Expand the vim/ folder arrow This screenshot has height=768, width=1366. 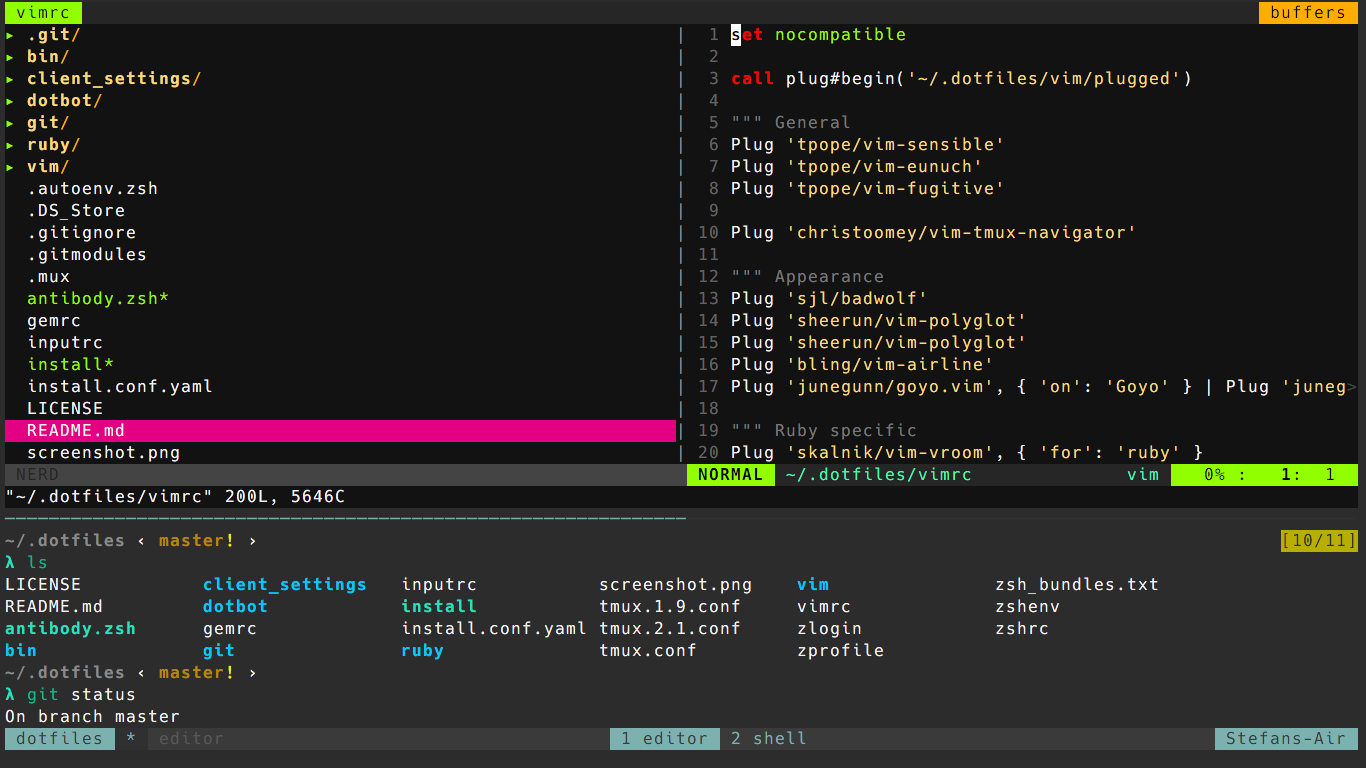tap(10, 167)
